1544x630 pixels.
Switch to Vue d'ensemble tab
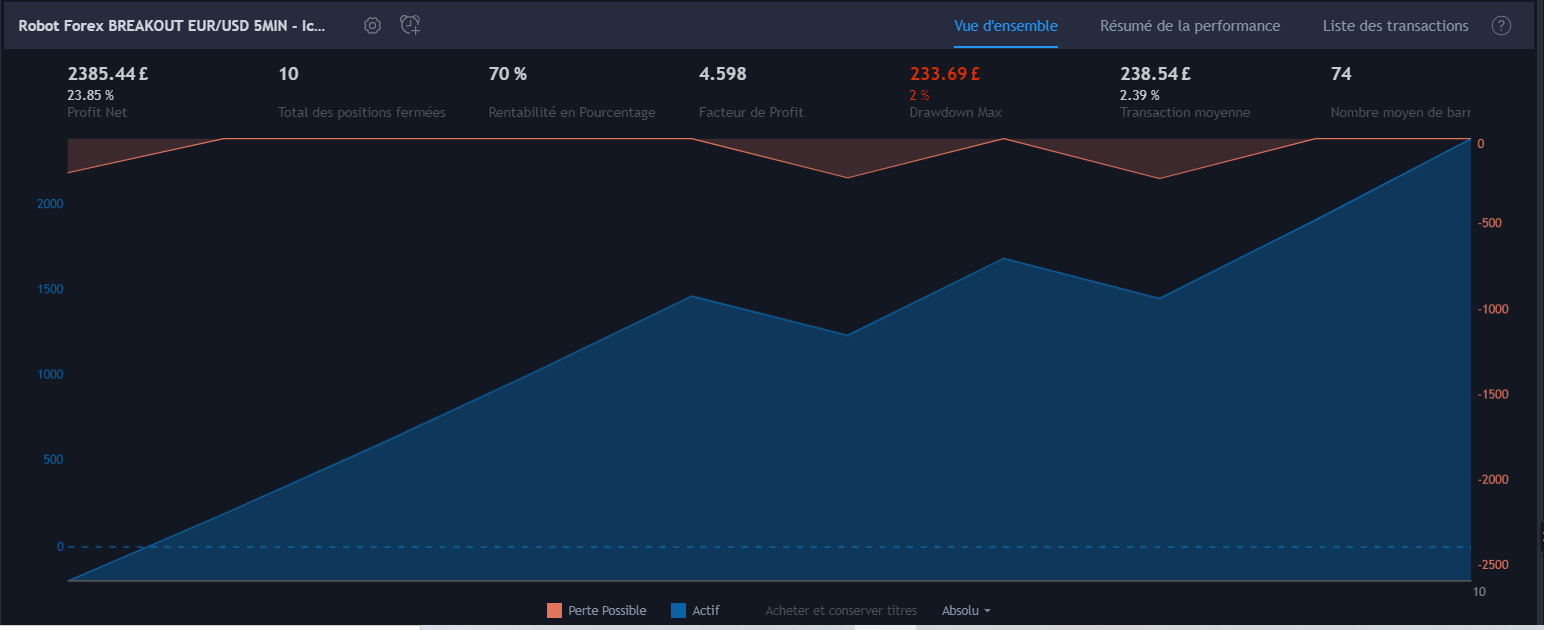(x=1006, y=26)
